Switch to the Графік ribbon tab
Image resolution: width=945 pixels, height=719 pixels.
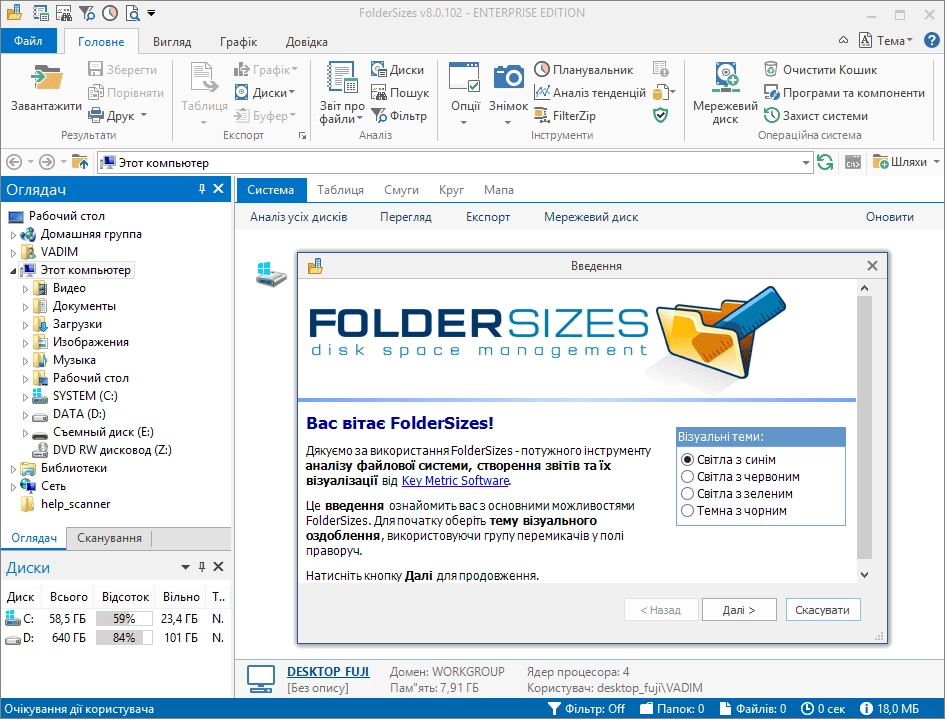(x=238, y=42)
